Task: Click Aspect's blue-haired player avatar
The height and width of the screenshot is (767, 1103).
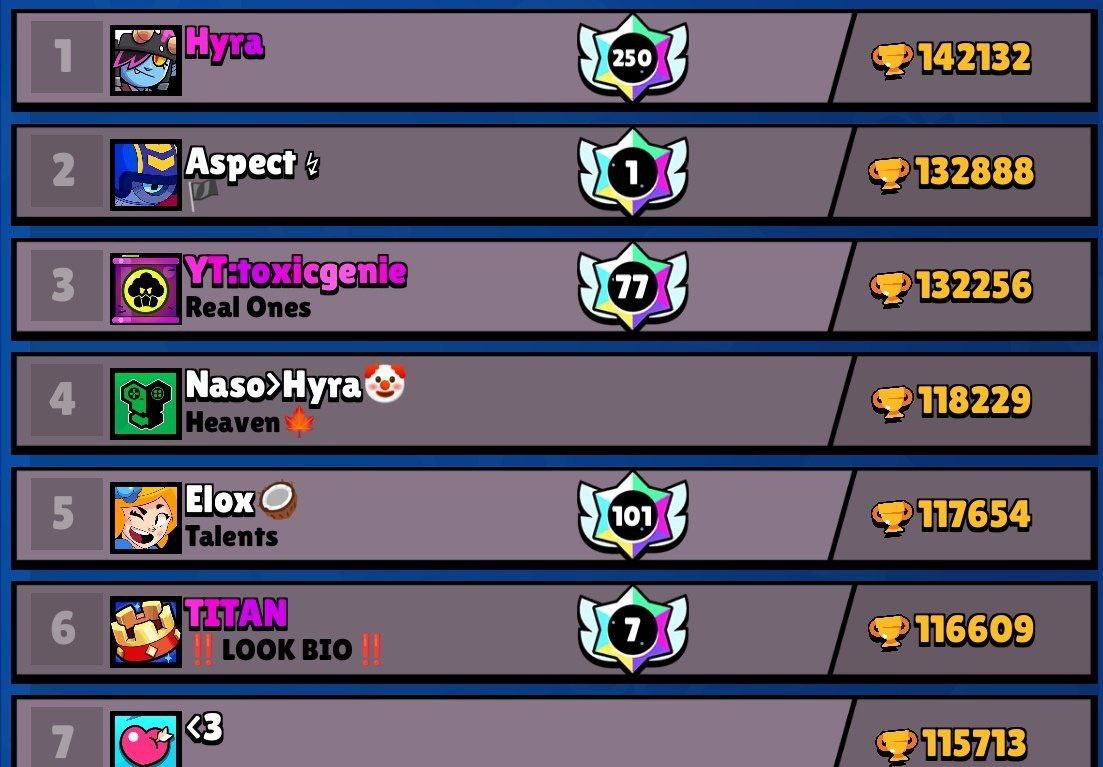Action: (x=146, y=175)
